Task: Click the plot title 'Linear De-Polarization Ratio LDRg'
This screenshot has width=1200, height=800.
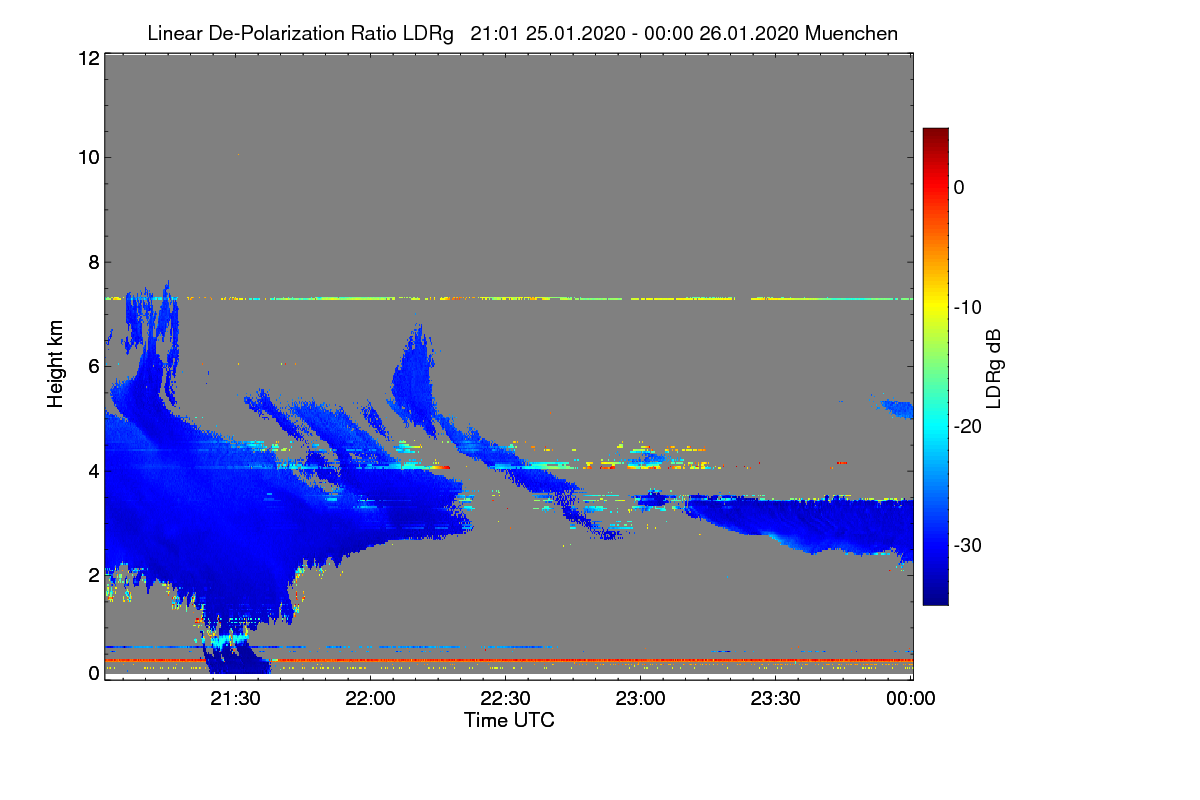Action: pos(300,33)
